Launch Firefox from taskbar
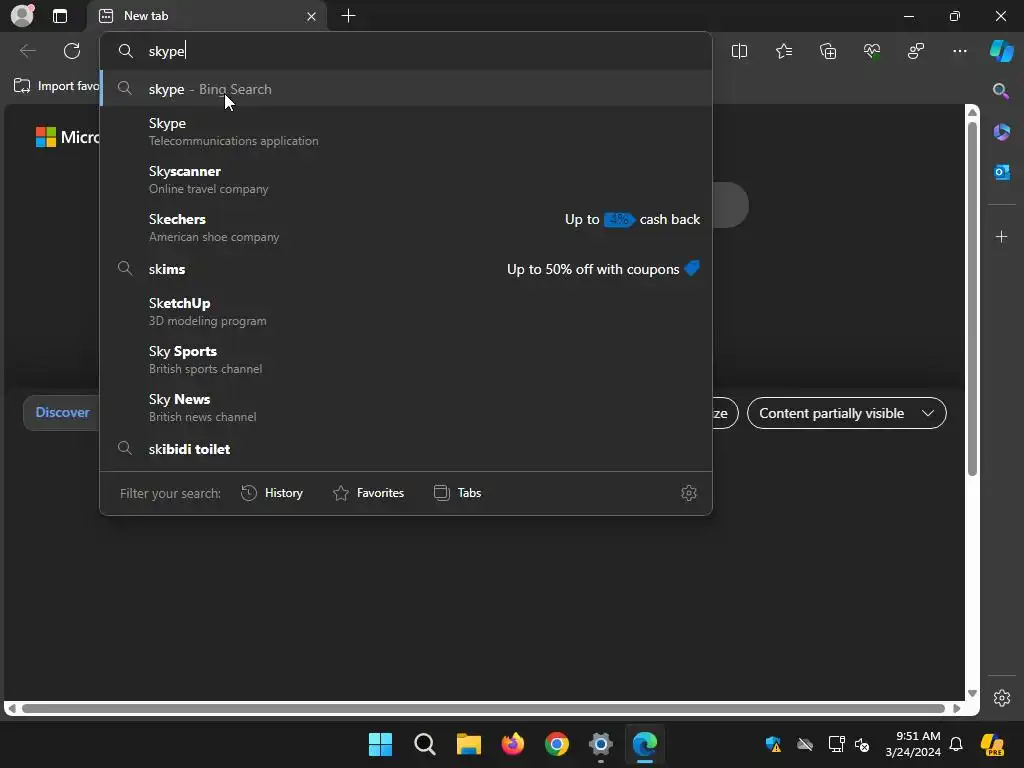Screen dimensions: 1024x768 click(513, 744)
